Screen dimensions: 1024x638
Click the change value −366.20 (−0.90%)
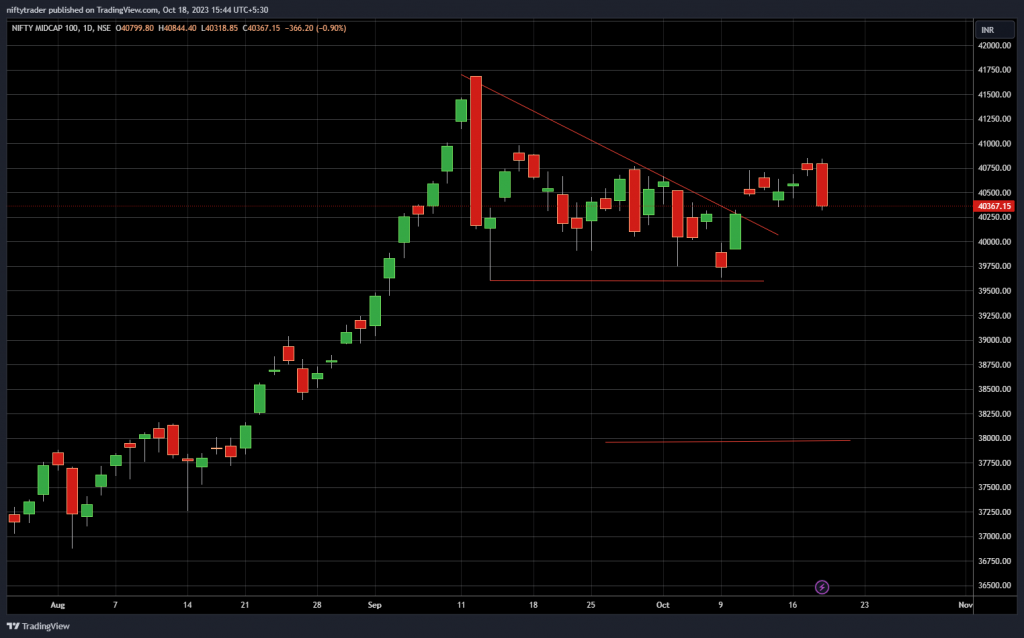click(315, 28)
